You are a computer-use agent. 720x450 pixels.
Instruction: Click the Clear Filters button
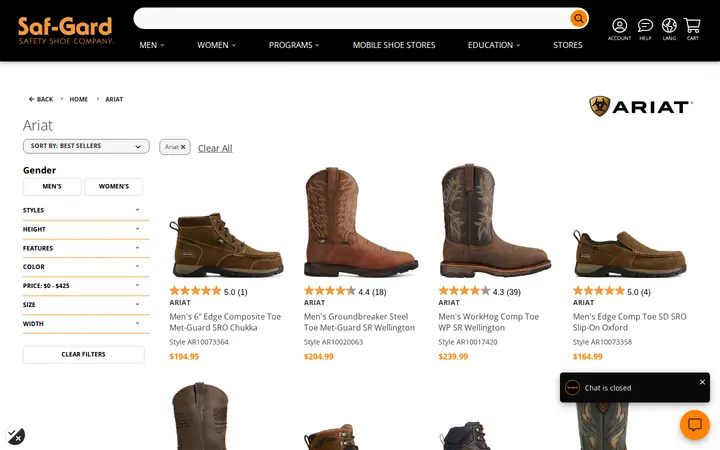pos(84,354)
